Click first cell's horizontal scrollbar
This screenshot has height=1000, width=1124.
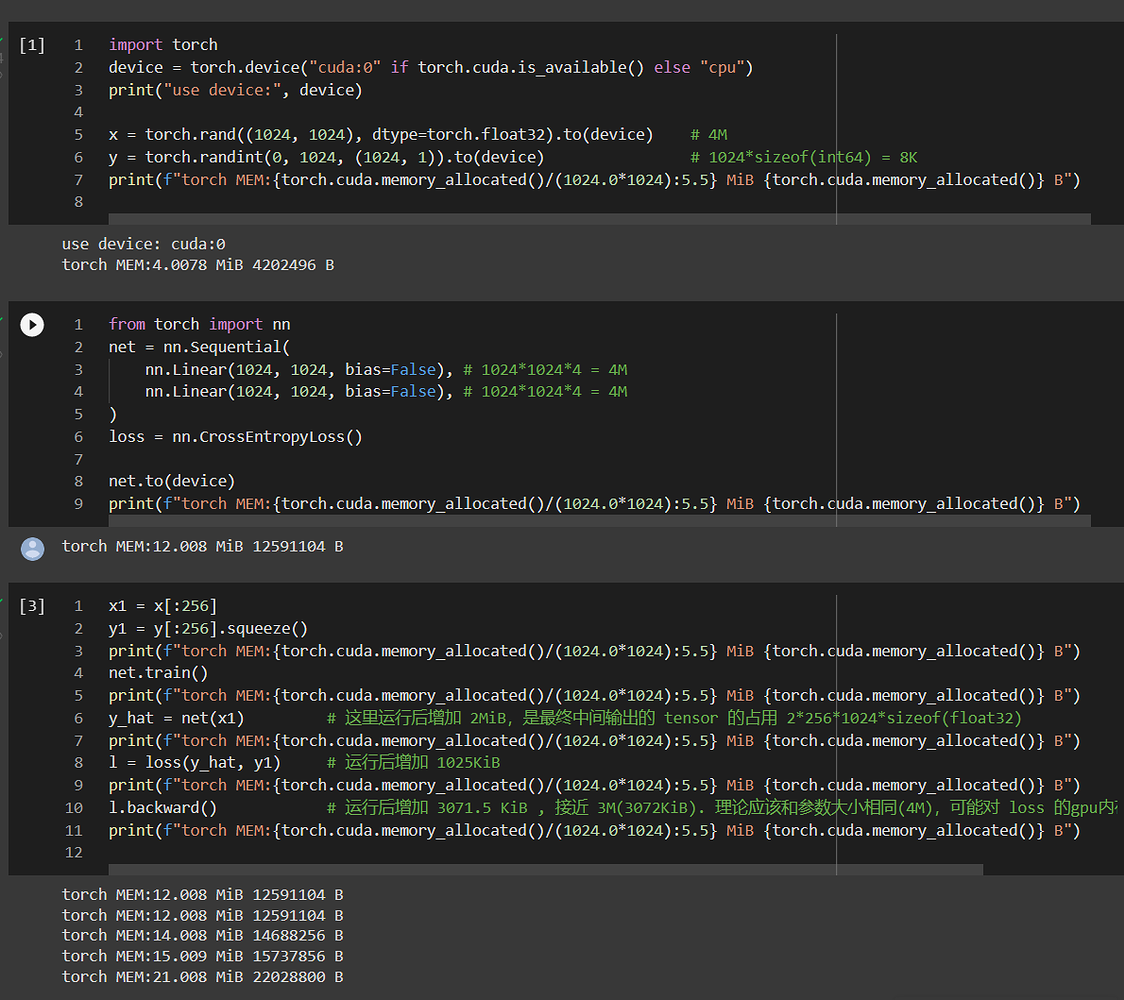598,218
